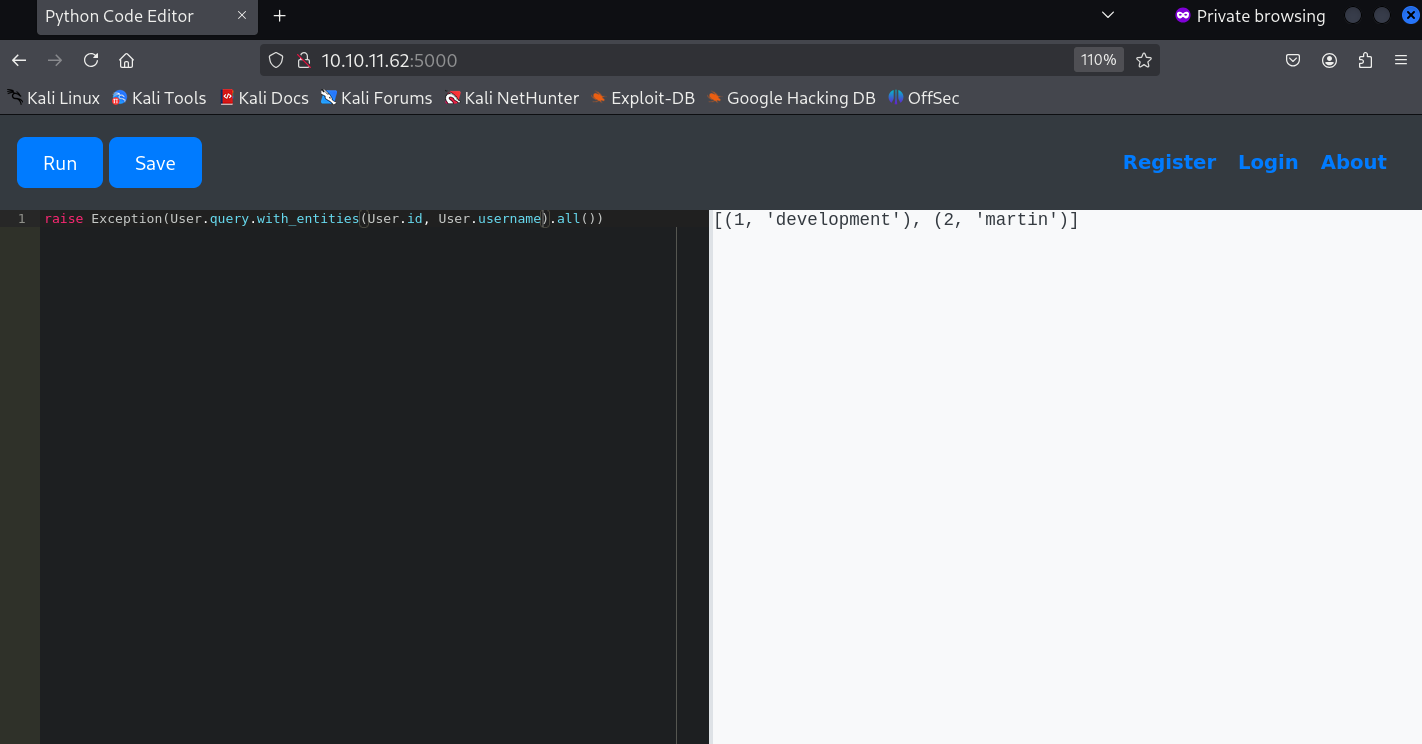Screen dimensions: 1422x744
Task: Bookmark this page with the star icon
Action: 1144,60
